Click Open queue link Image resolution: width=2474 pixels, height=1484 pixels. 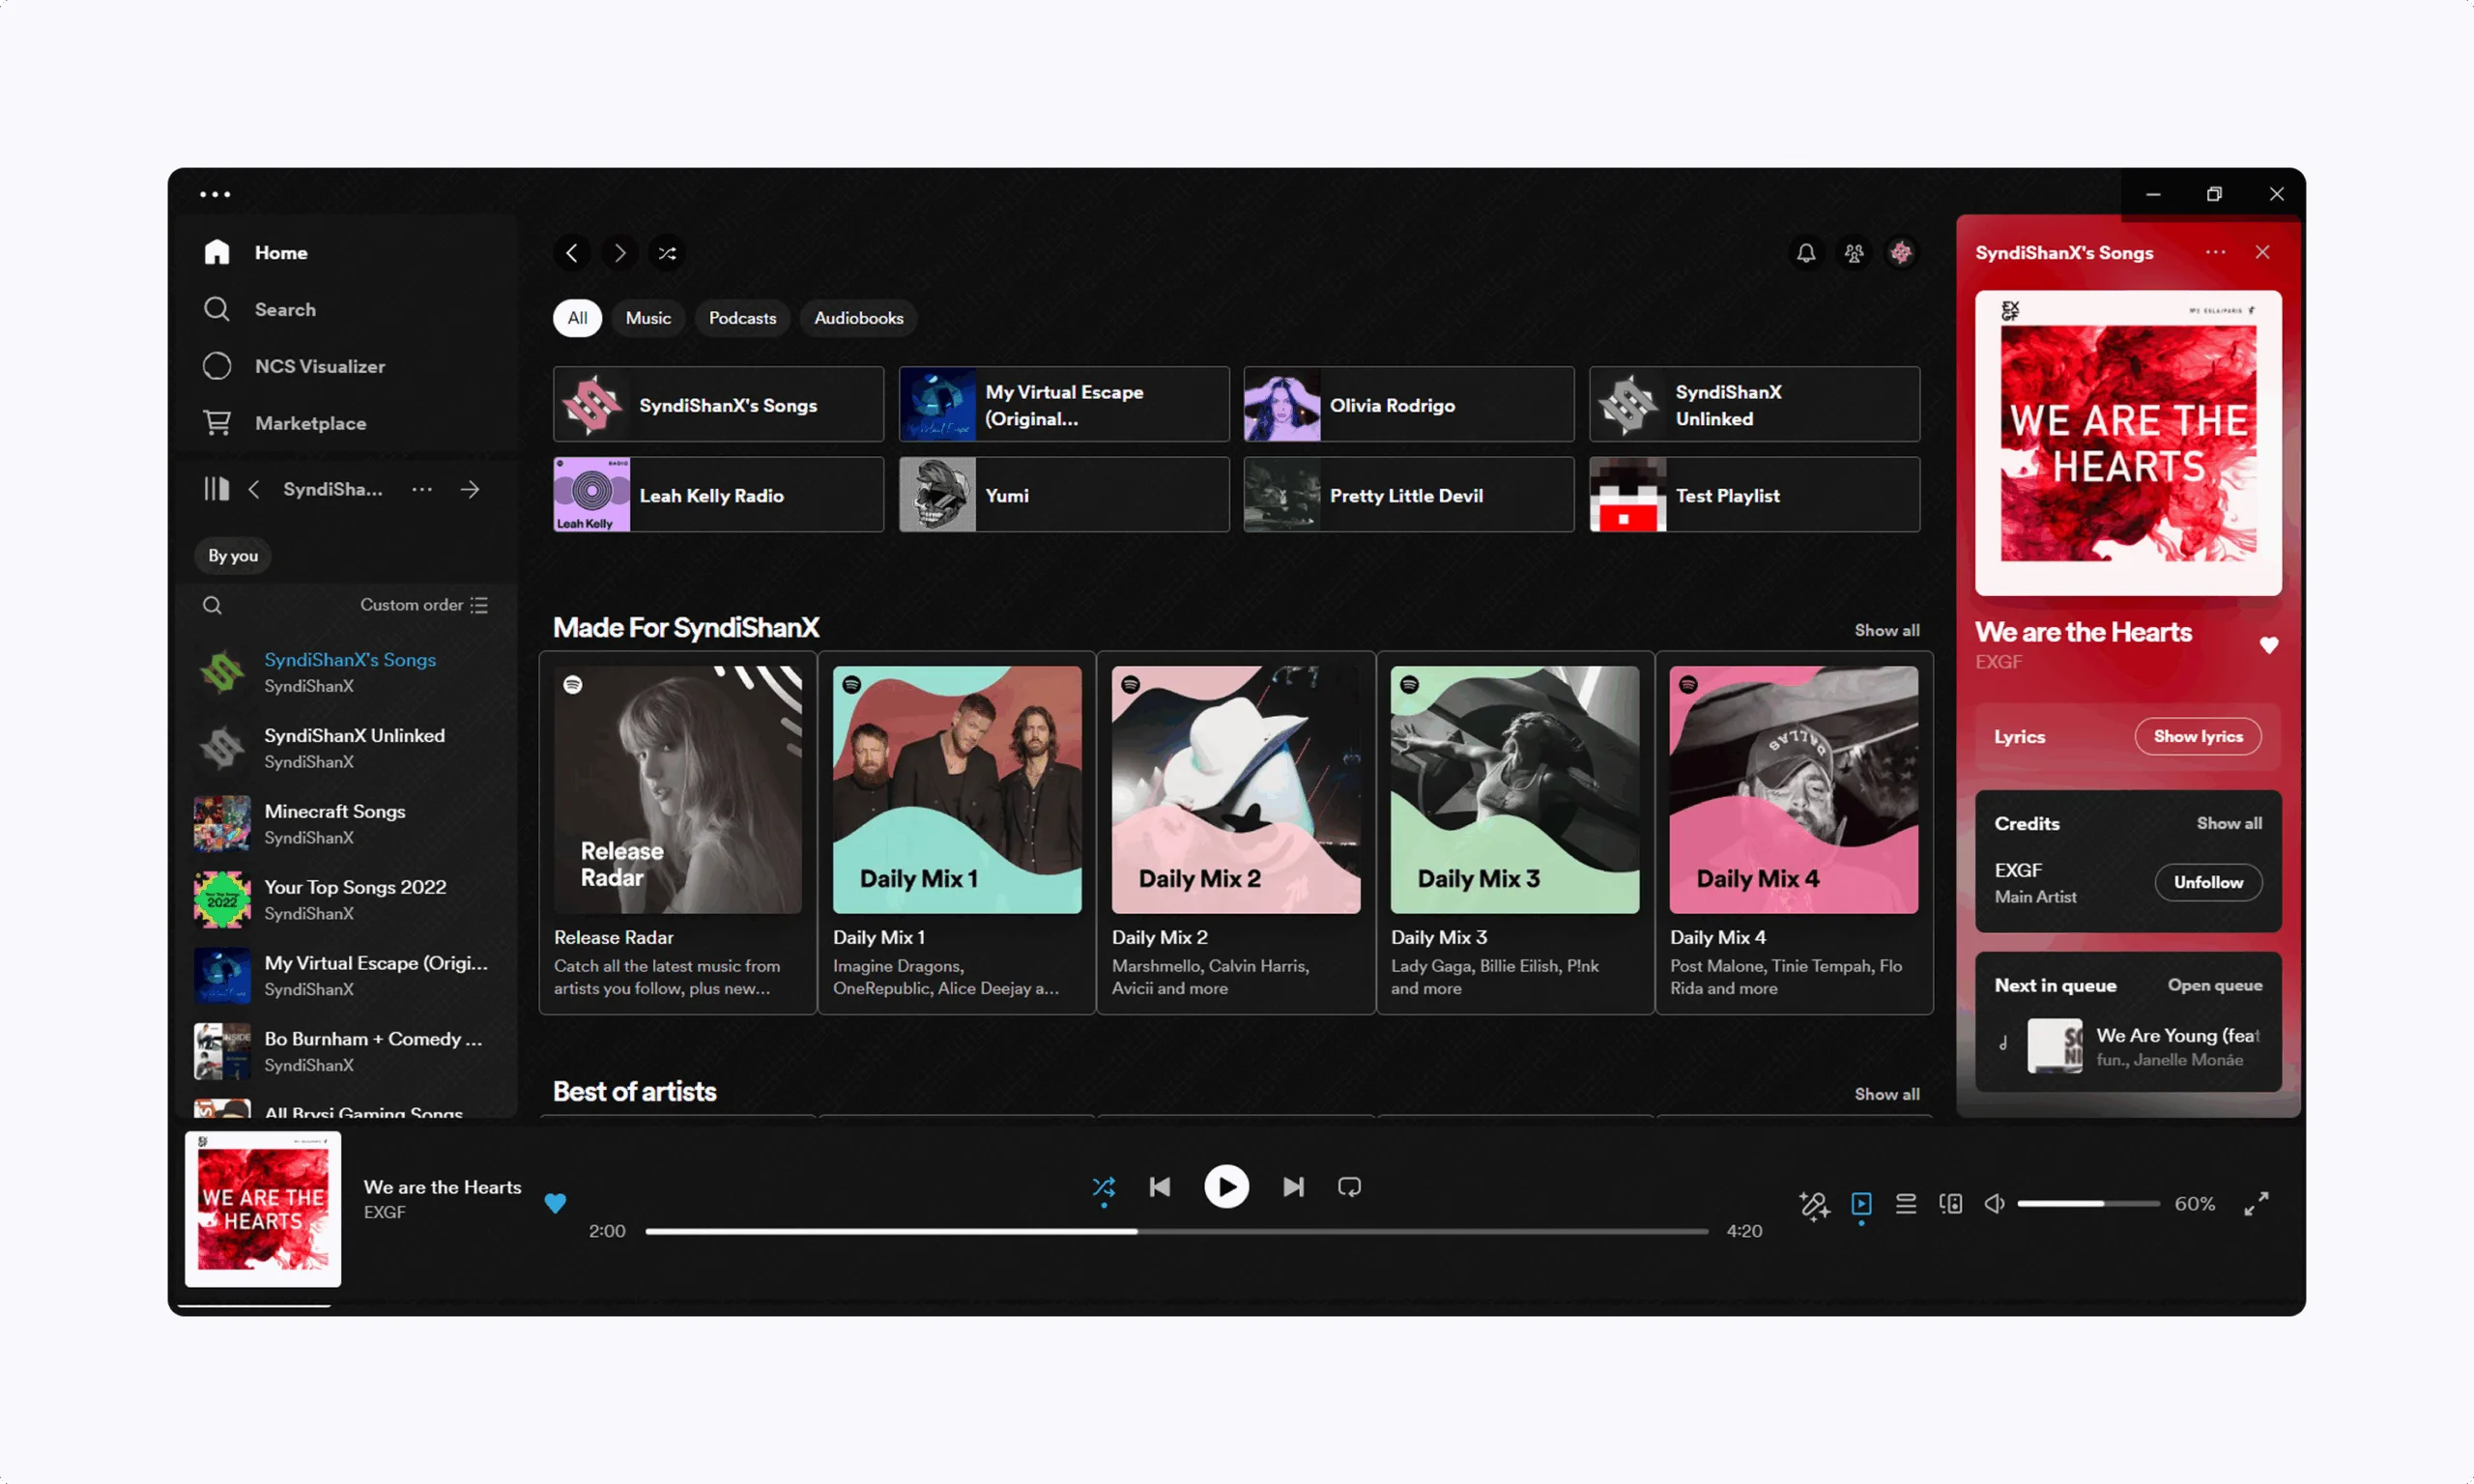click(2214, 985)
